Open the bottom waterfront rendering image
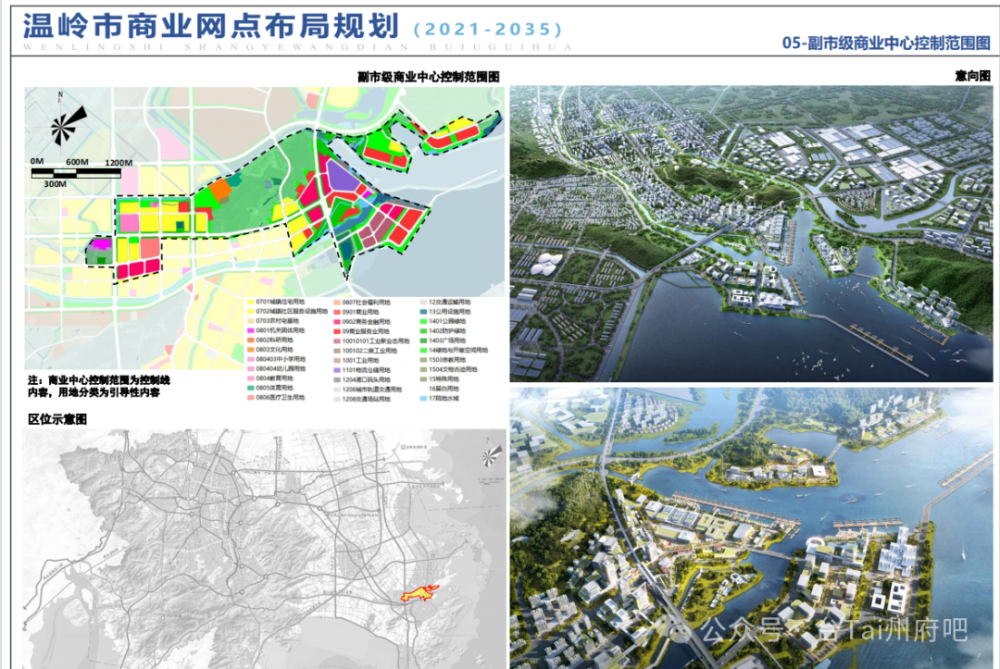 tap(750, 530)
